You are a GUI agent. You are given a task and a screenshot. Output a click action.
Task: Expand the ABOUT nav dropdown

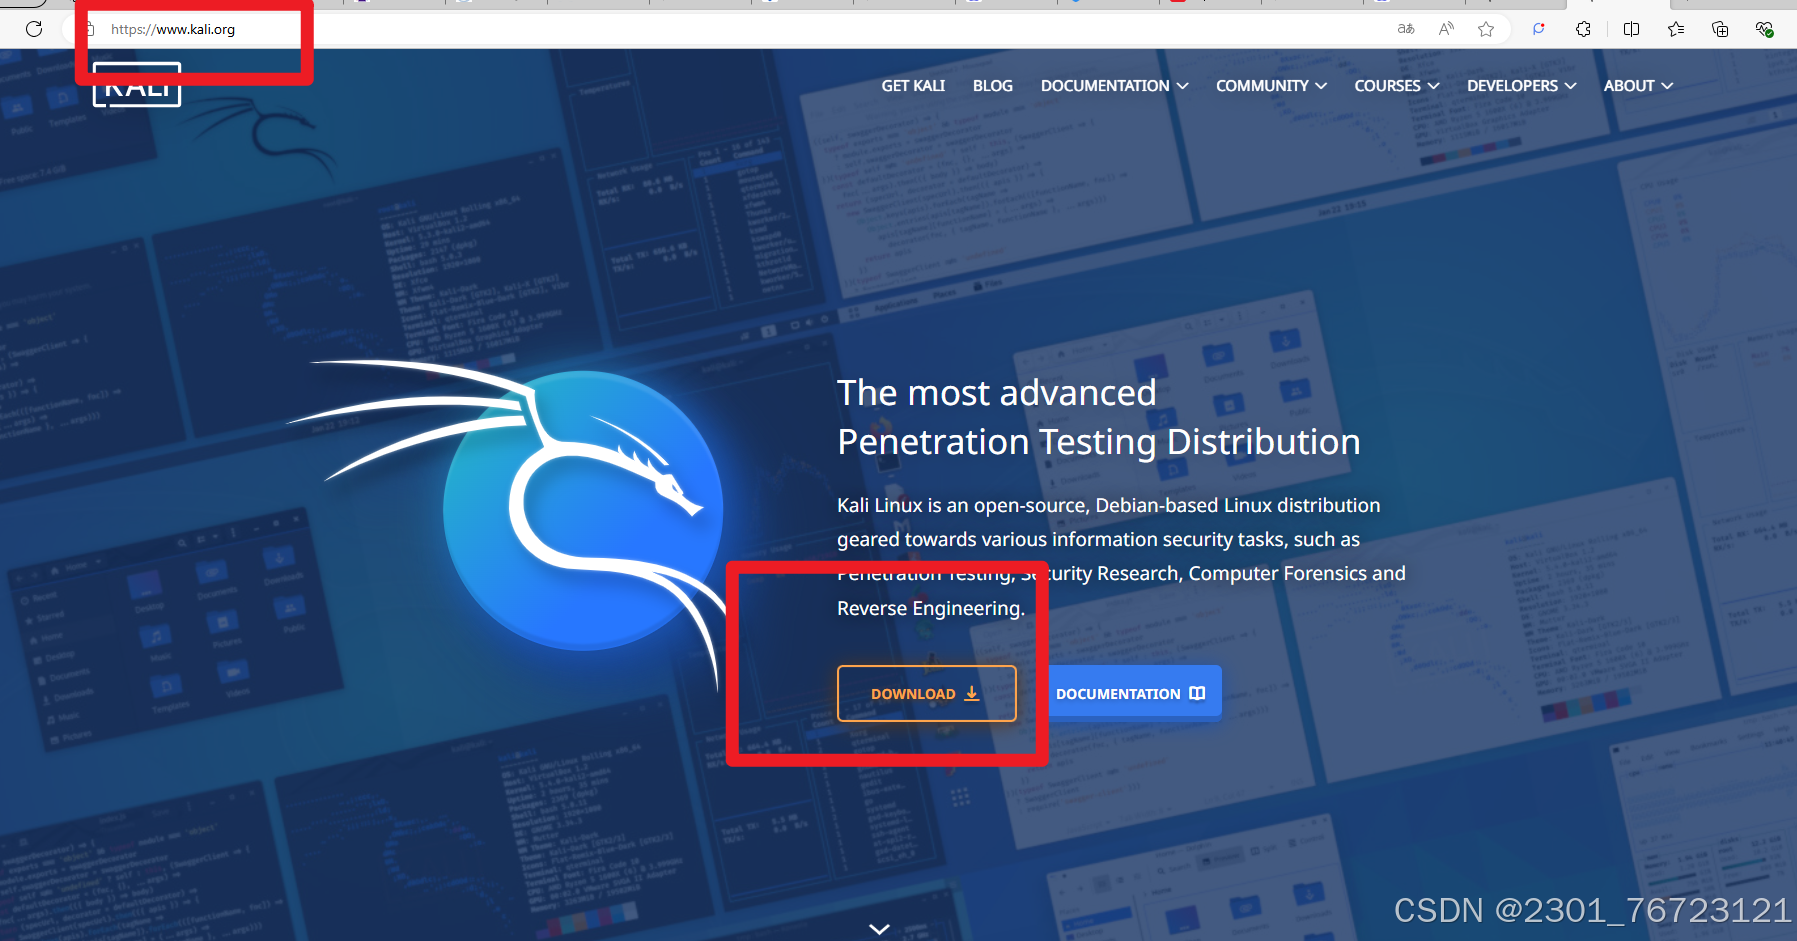(x=1638, y=86)
